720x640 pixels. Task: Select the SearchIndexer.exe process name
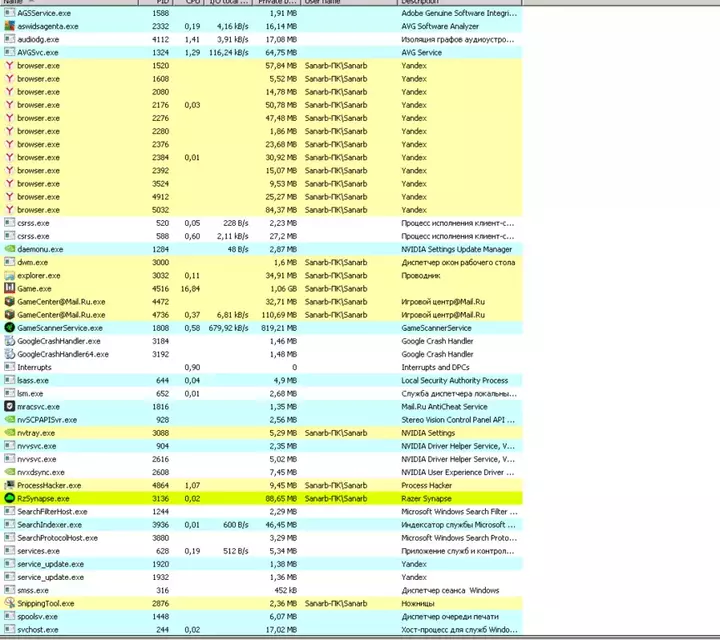pos(50,525)
